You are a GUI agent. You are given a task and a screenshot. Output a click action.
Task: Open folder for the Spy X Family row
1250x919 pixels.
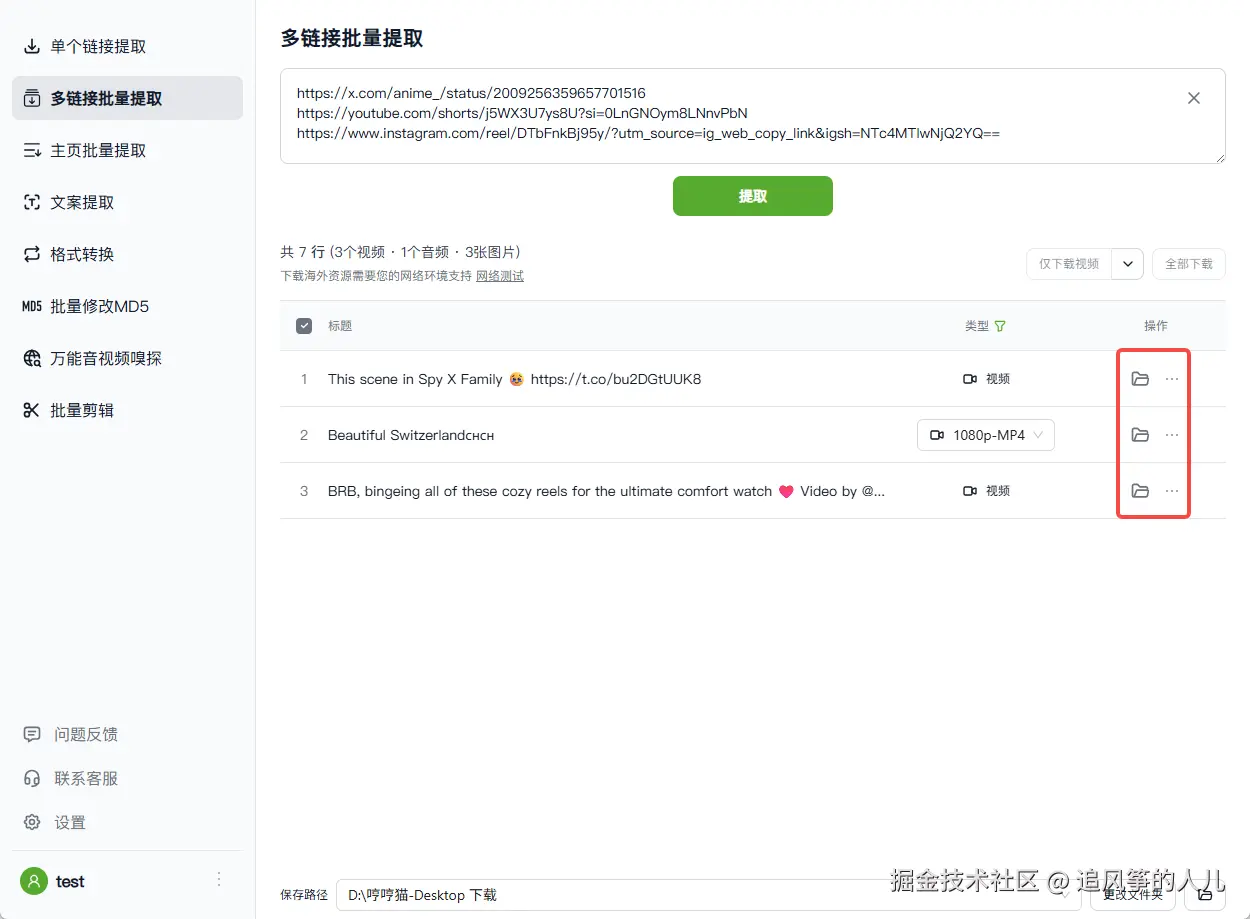click(1140, 379)
